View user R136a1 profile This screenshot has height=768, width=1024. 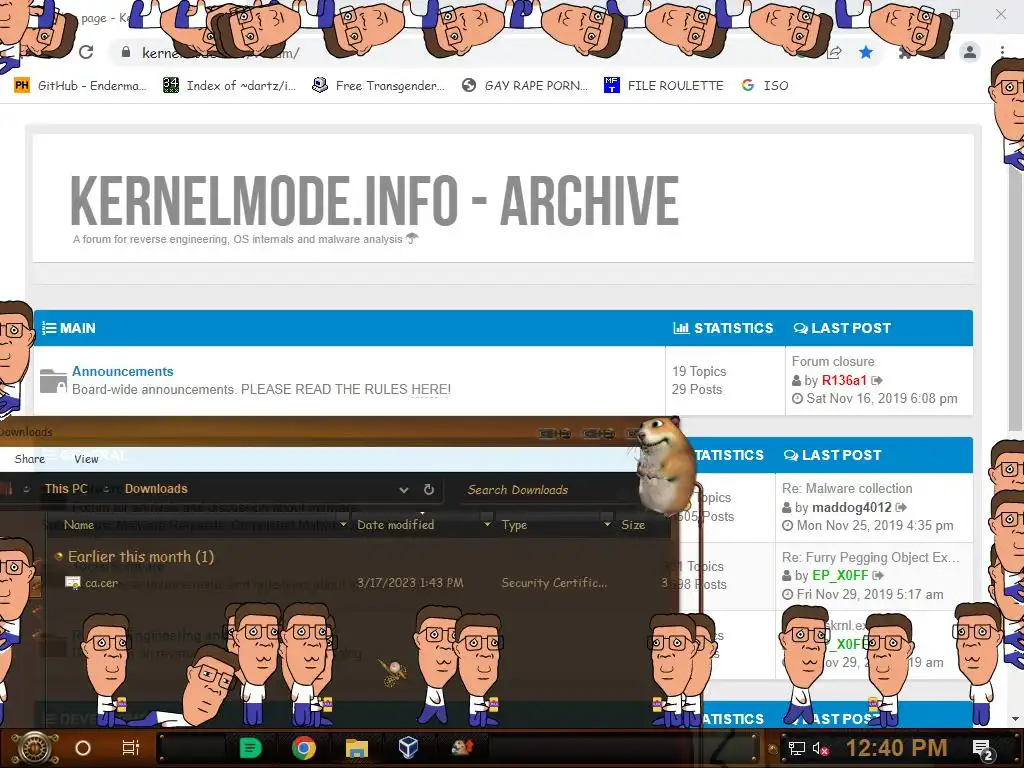click(x=844, y=380)
